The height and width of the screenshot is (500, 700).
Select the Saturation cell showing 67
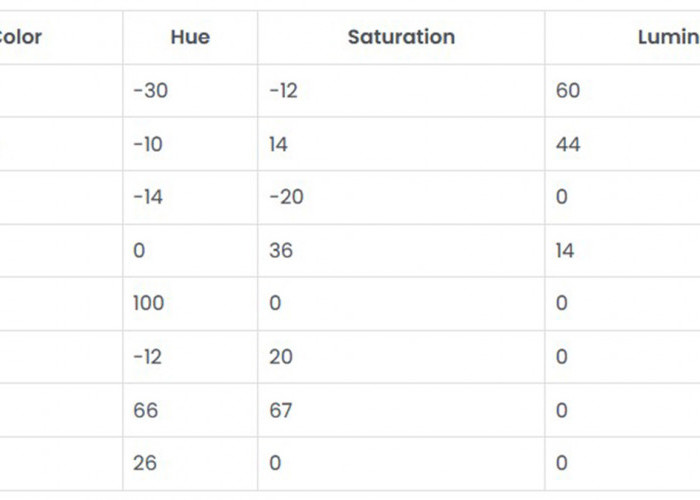280,411
